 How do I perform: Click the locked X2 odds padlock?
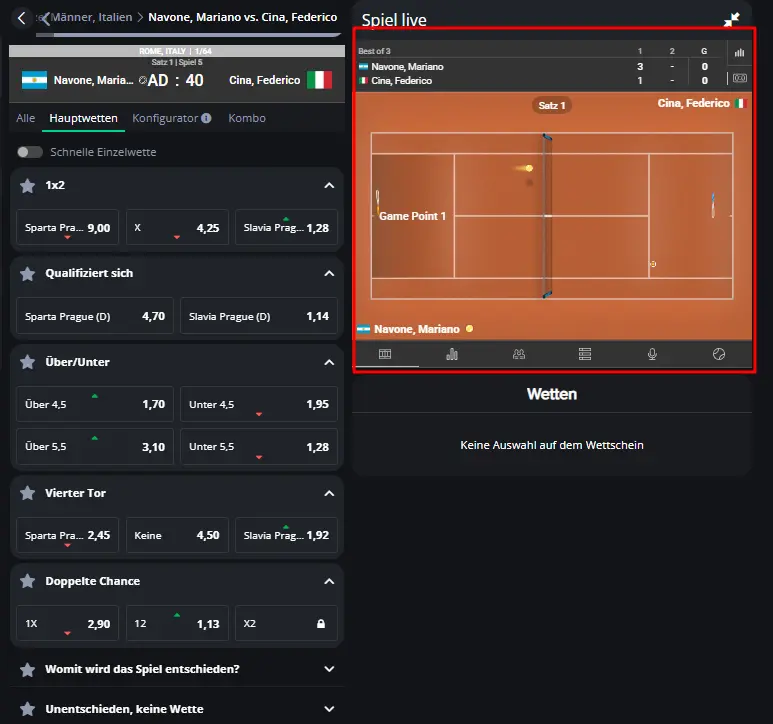[x=321, y=623]
